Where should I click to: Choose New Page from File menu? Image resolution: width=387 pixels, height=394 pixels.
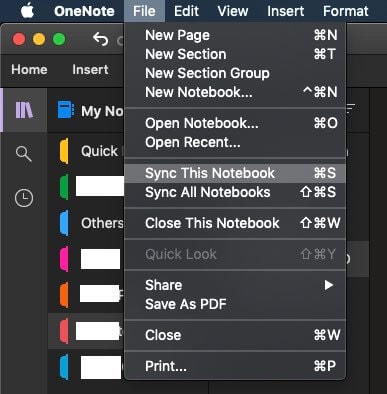coord(235,35)
